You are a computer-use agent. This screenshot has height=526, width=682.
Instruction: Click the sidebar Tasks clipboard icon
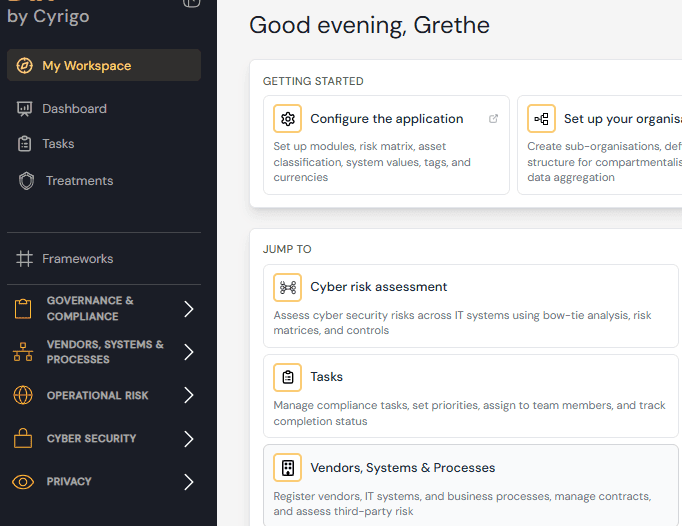pyautogui.click(x=24, y=144)
